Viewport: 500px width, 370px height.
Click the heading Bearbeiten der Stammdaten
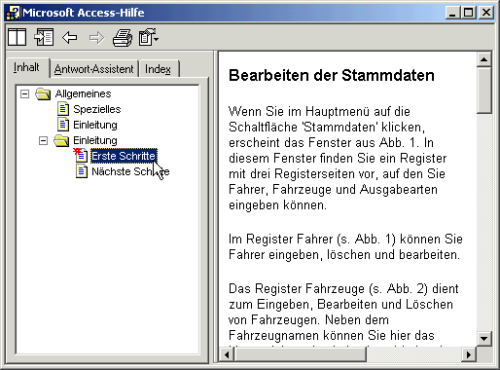[x=332, y=75]
